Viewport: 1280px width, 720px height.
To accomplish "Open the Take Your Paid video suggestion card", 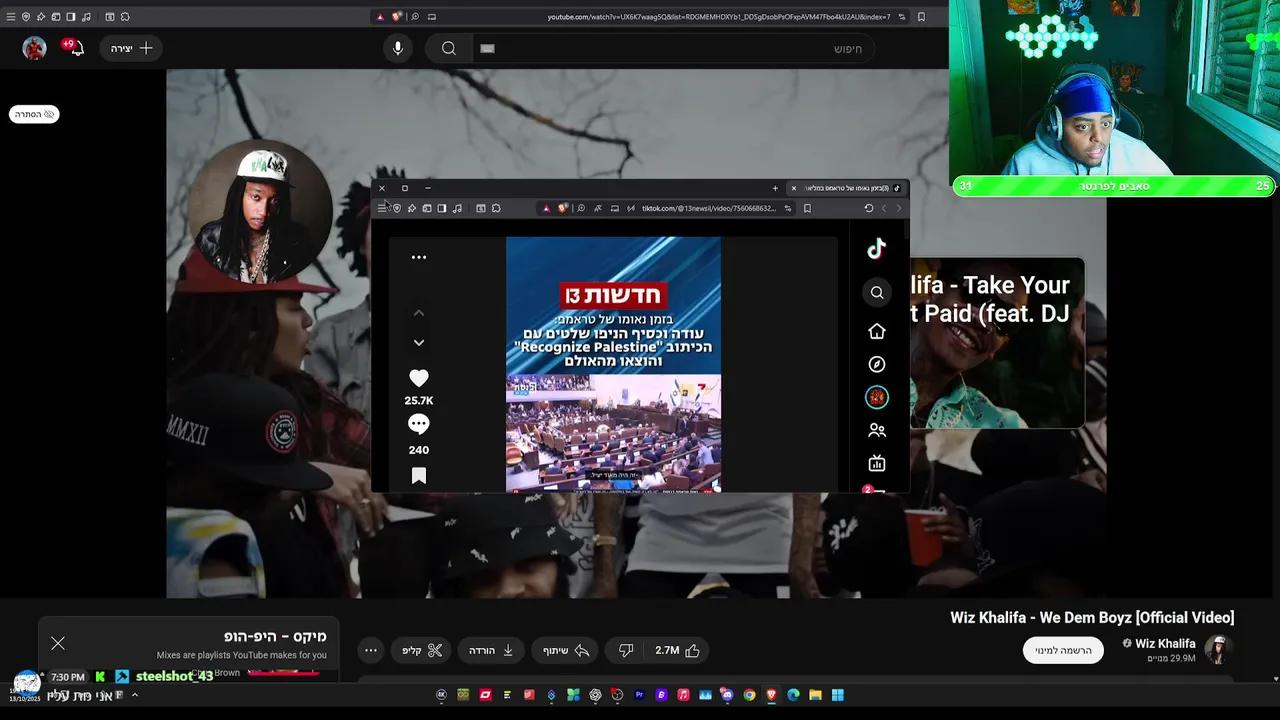I will (x=997, y=343).
